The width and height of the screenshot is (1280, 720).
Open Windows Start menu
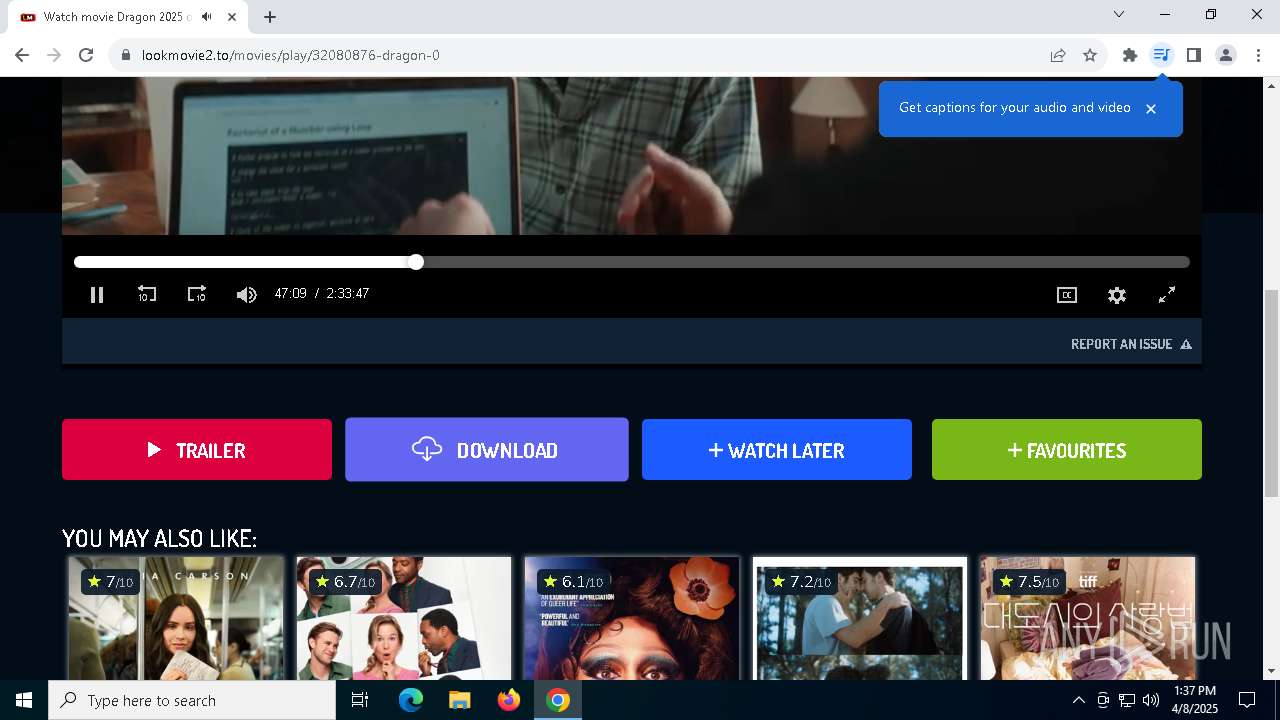tap(24, 700)
